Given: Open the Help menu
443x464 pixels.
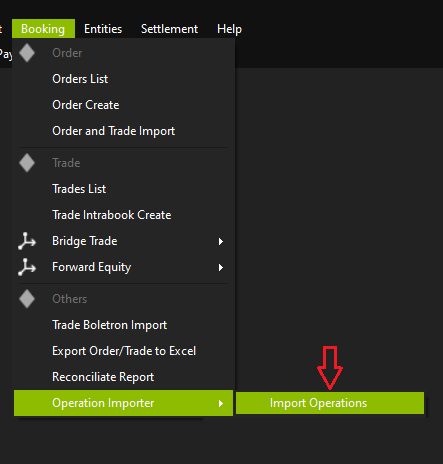Looking at the screenshot, I should click(229, 29).
